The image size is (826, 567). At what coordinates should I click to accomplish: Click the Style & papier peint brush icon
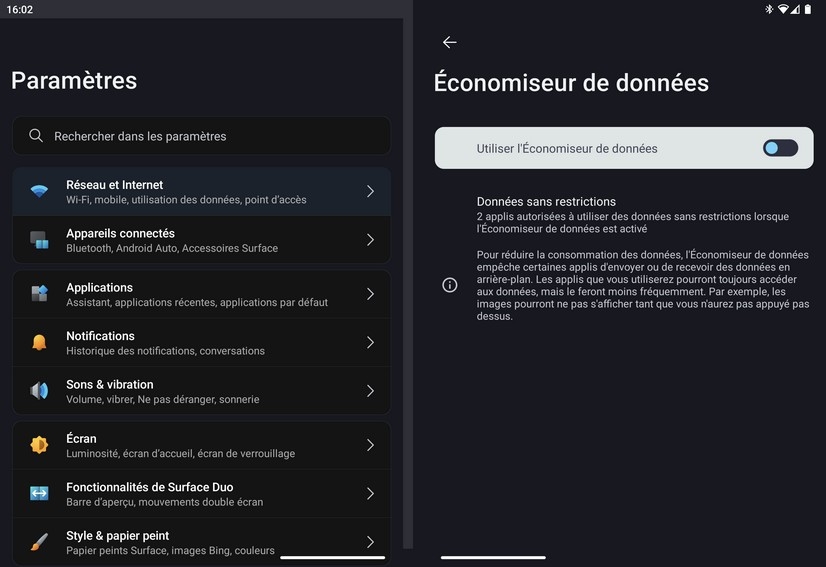point(39,542)
